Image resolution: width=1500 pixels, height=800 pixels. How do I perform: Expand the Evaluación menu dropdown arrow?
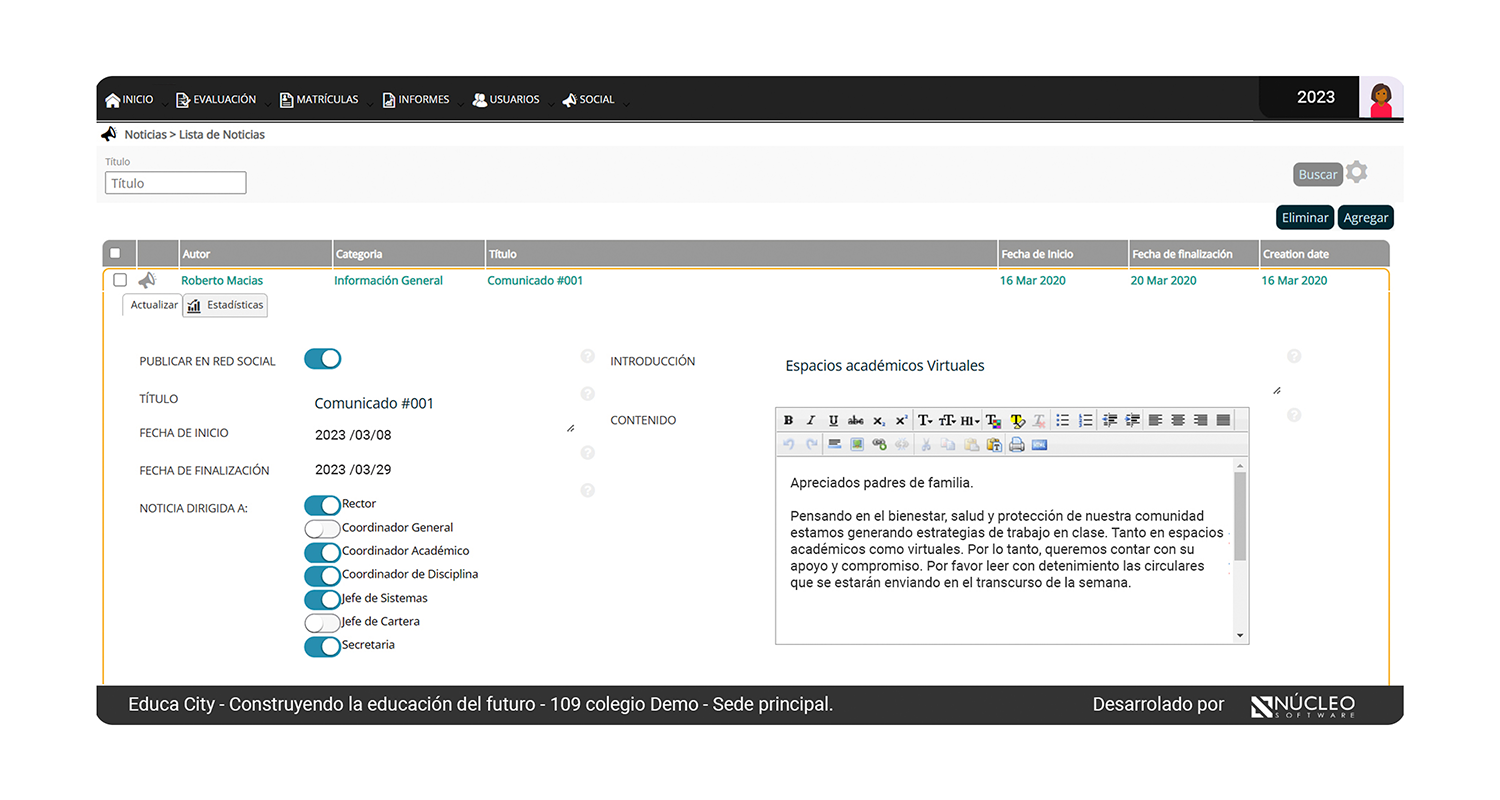click(x=267, y=103)
